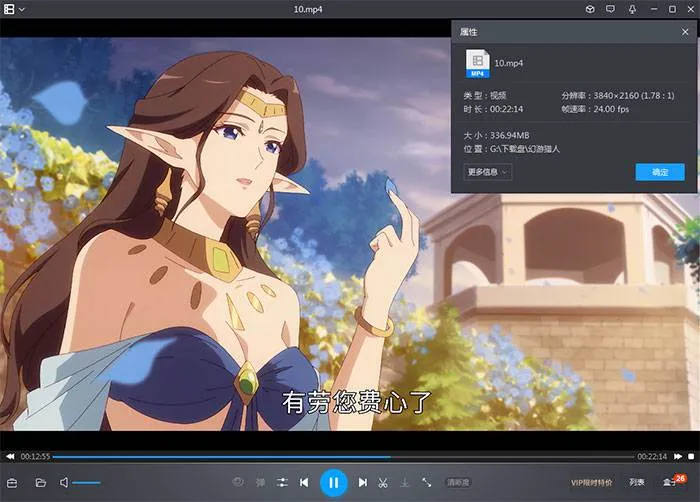Open the 清晰度 quality selector
700x502 pixels.
(x=458, y=482)
